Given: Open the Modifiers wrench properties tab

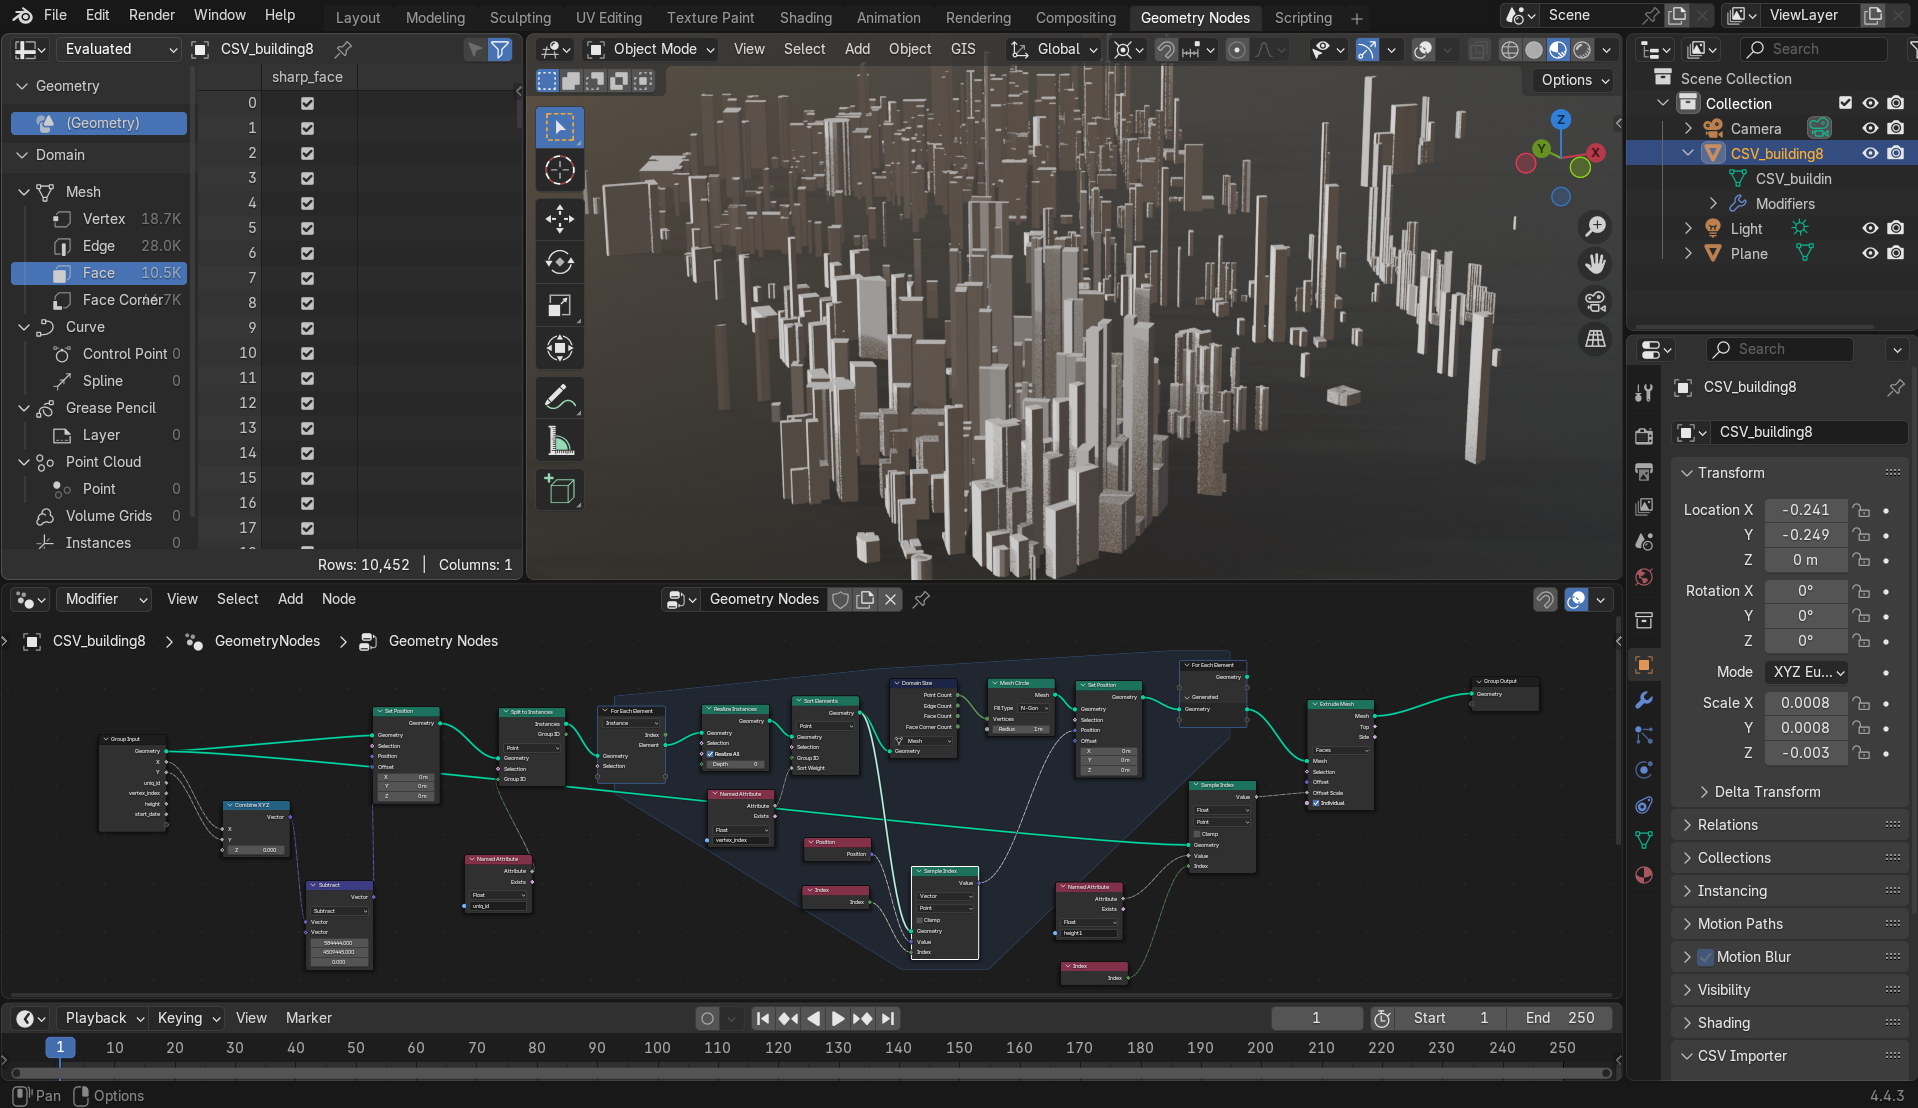Looking at the screenshot, I should coord(1644,700).
